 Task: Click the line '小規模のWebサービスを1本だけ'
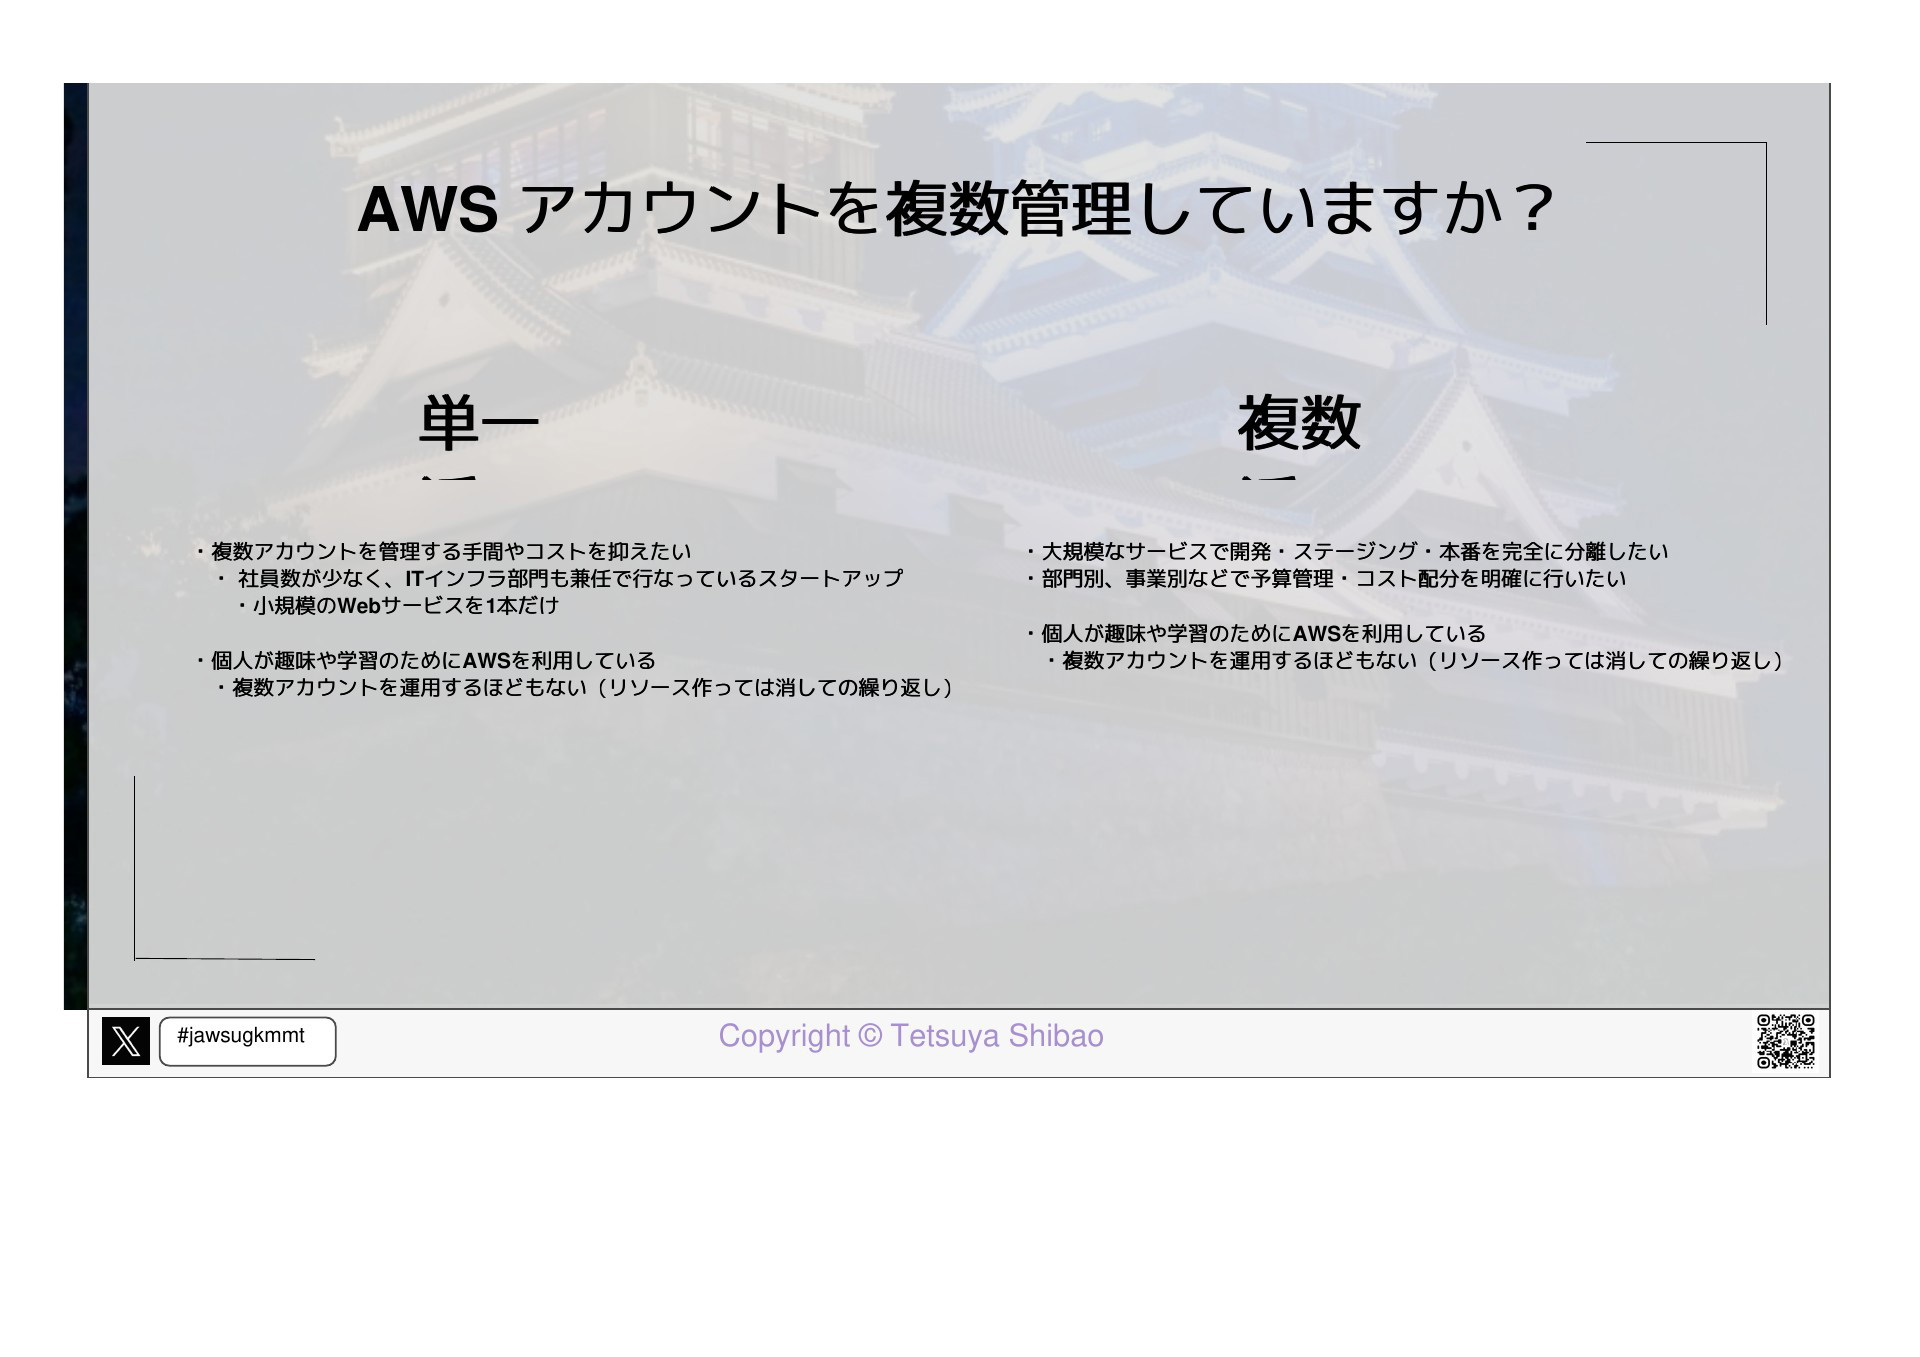click(x=397, y=605)
